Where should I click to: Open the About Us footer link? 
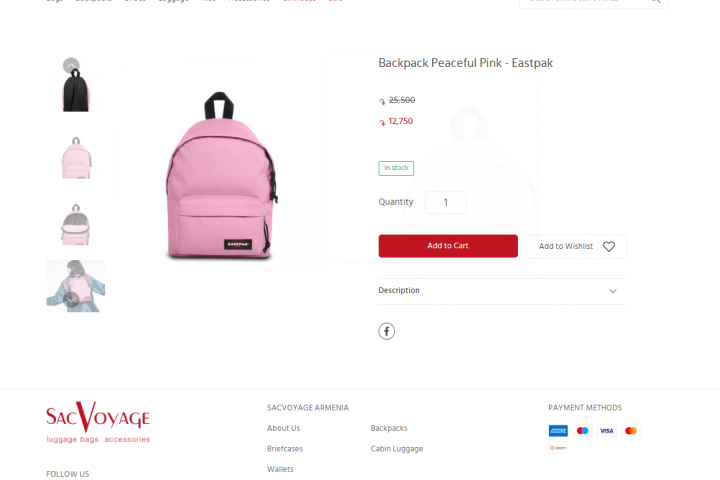pyautogui.click(x=283, y=428)
